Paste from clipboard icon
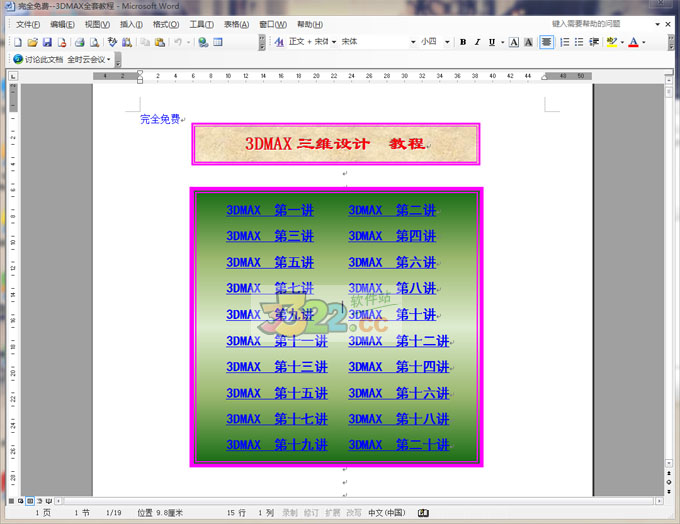The image size is (680, 524). click(160, 42)
